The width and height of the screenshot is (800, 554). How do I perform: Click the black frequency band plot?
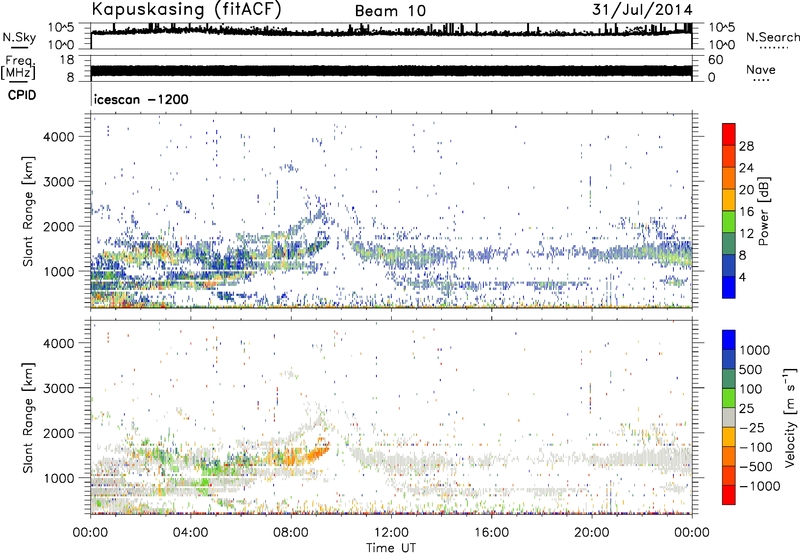pyautogui.click(x=391, y=70)
